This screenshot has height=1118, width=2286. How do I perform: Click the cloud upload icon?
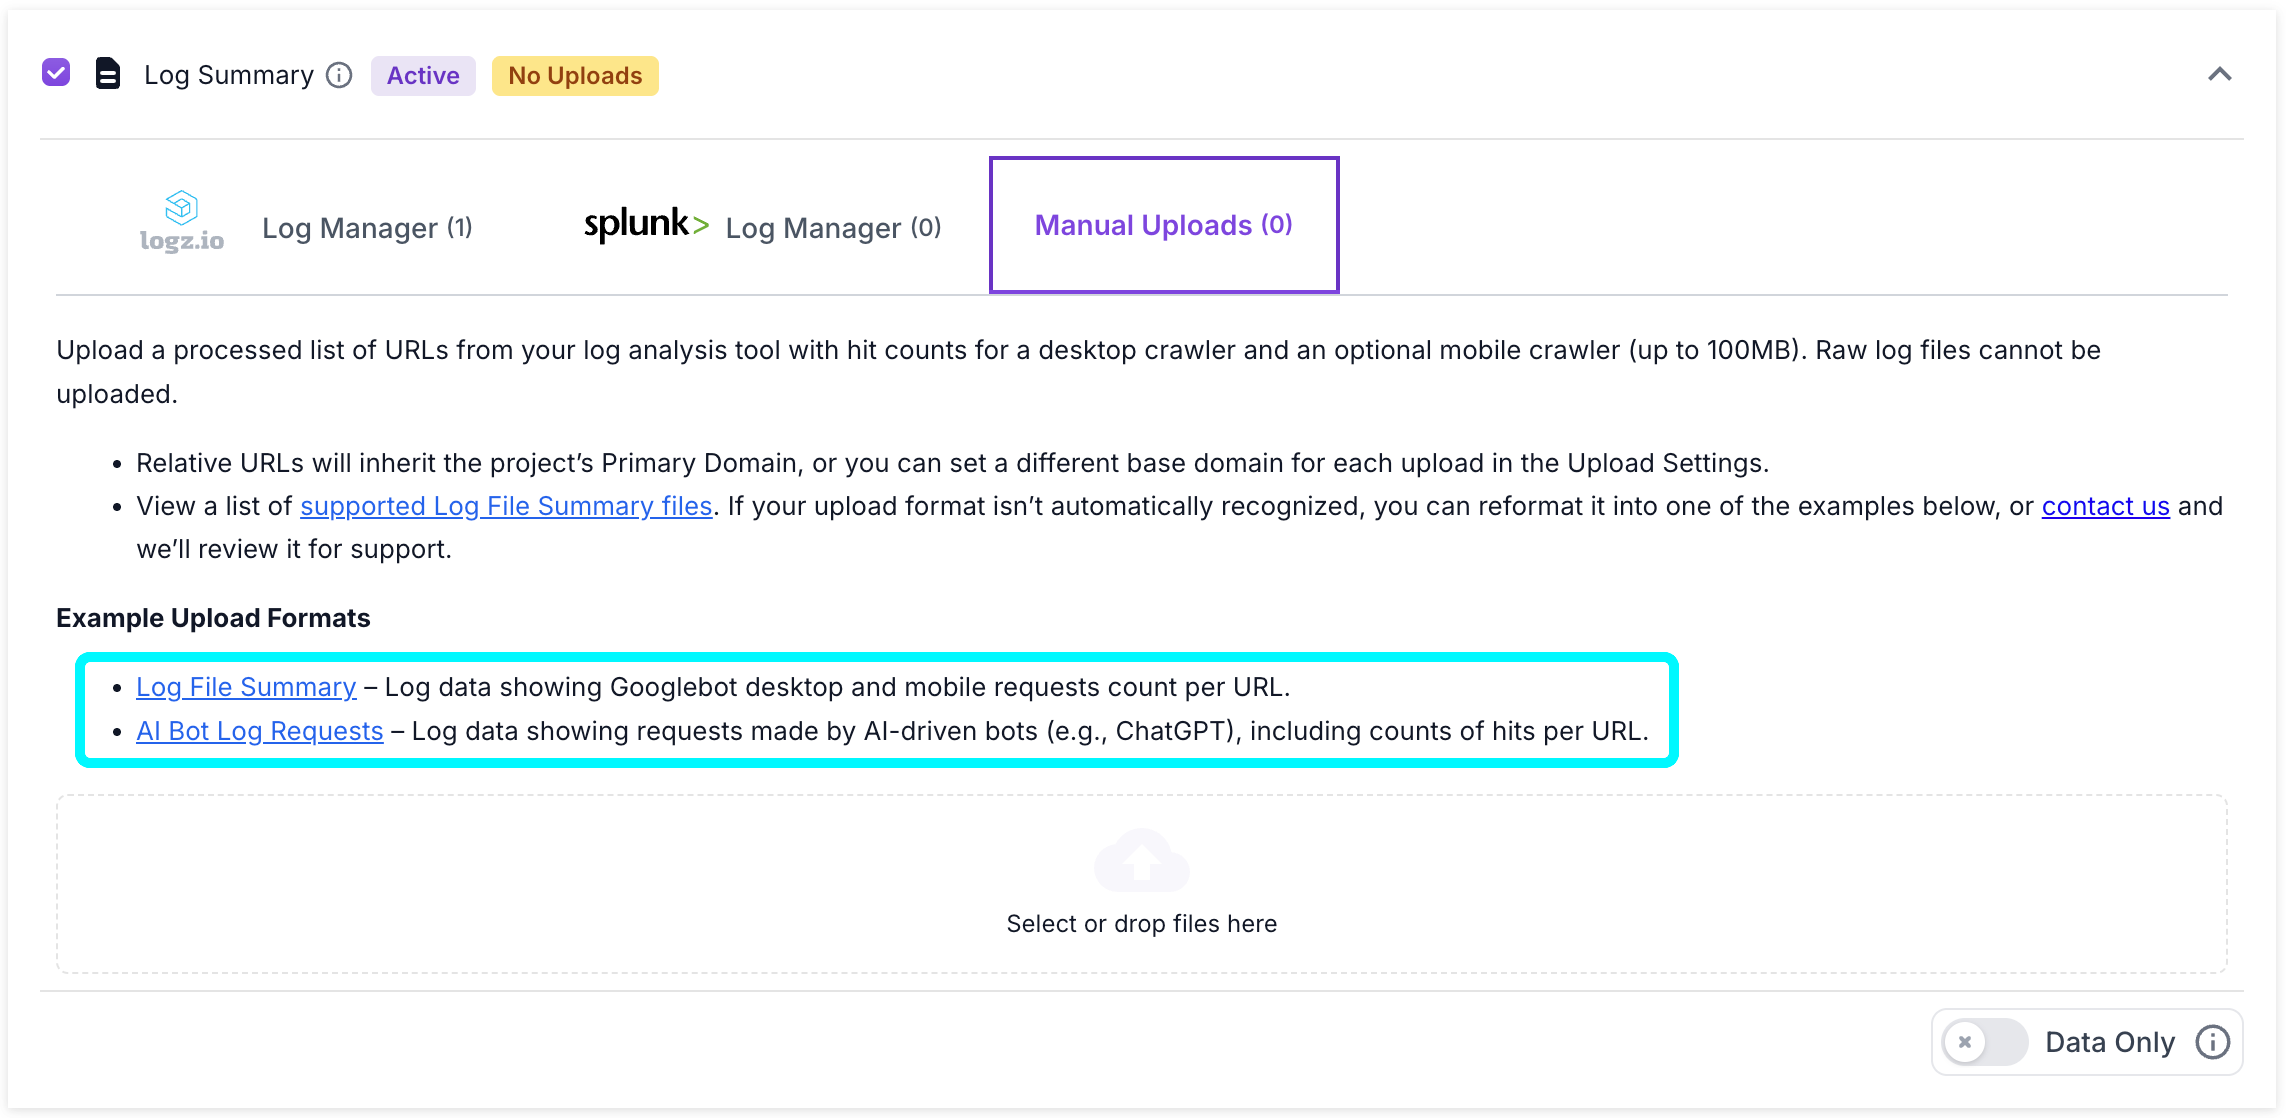(x=1141, y=860)
